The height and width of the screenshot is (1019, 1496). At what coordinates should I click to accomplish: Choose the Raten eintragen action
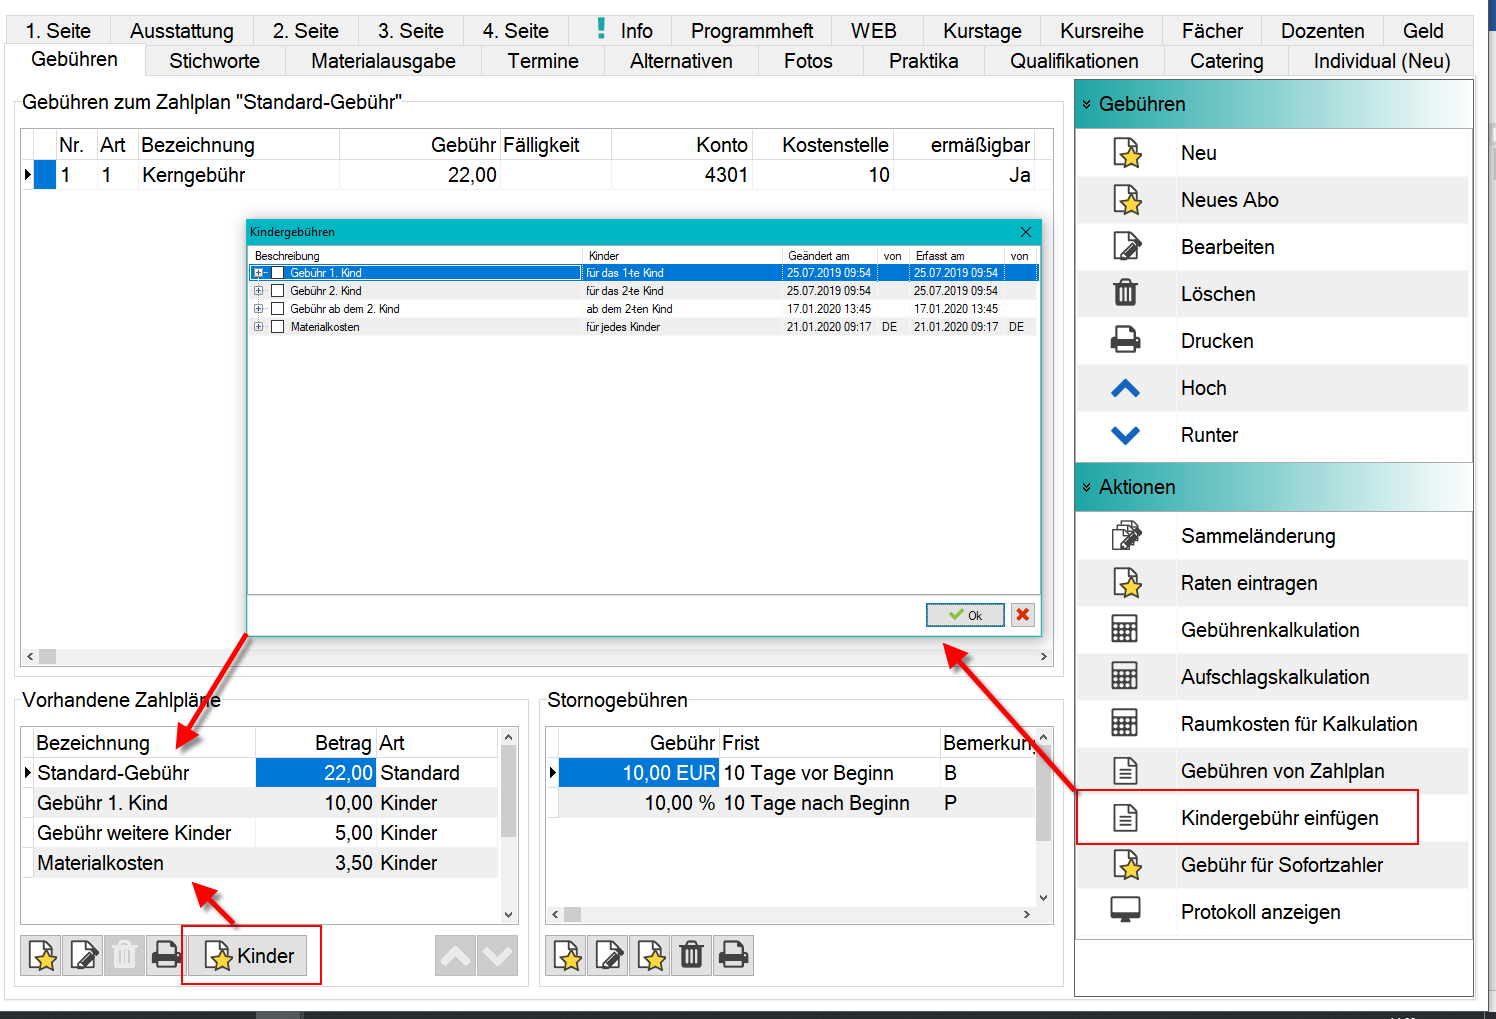(x=1272, y=583)
